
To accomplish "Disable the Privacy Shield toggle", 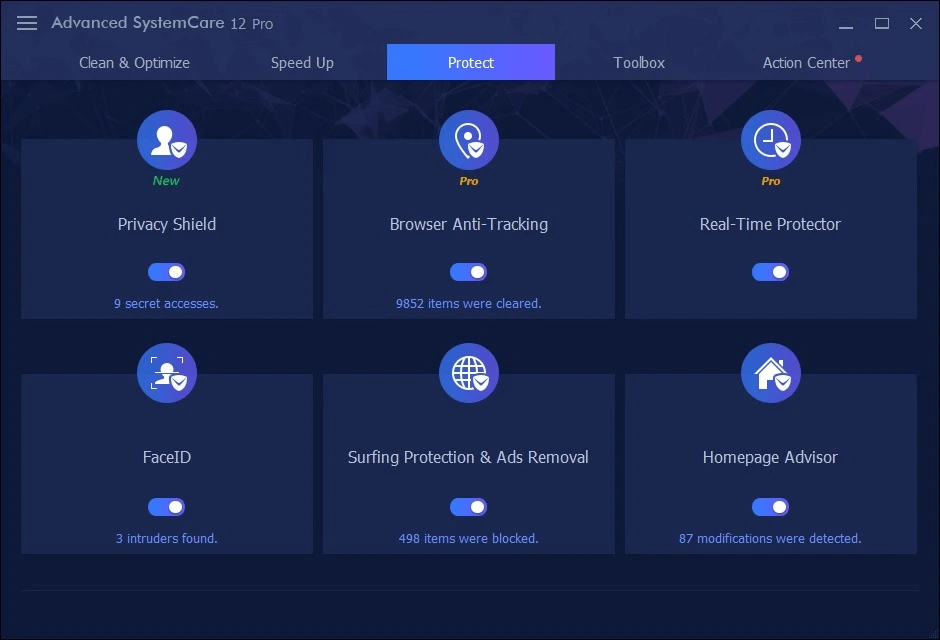I will pos(166,271).
